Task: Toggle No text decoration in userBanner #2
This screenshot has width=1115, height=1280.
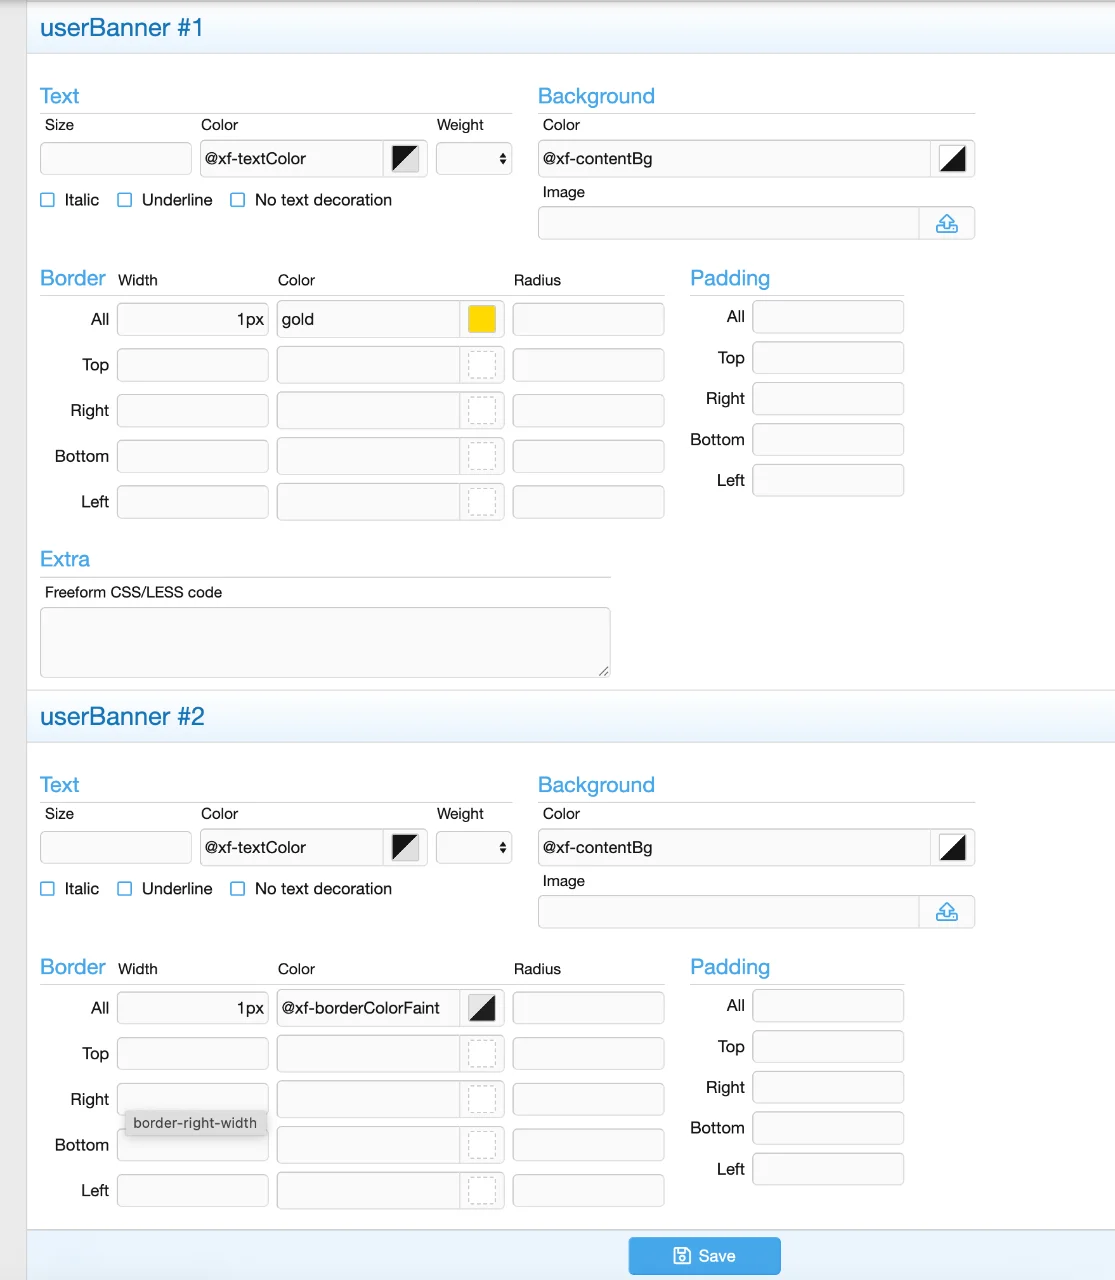Action: click(x=238, y=889)
